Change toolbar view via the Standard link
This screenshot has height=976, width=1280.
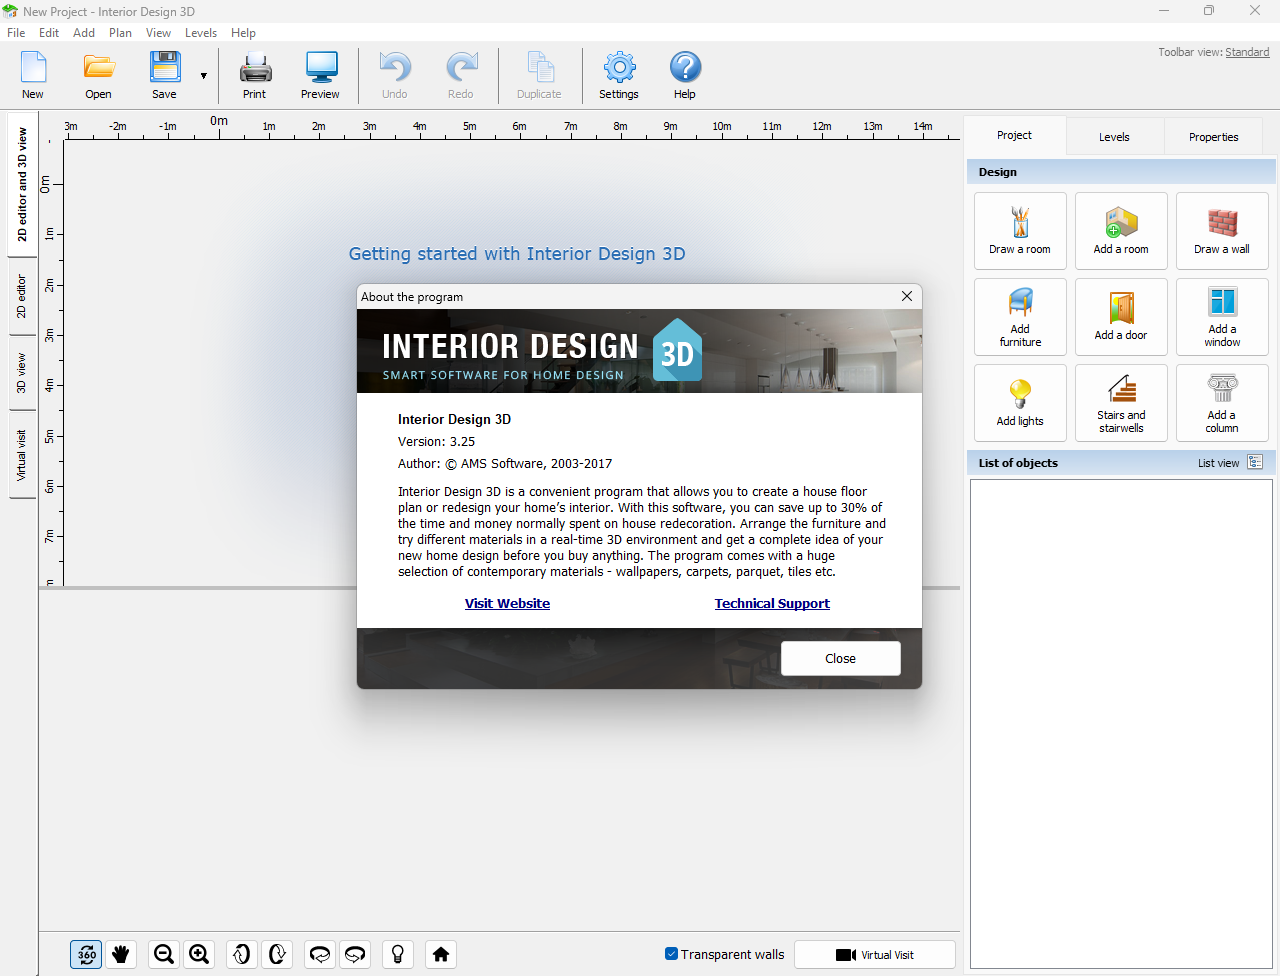click(x=1247, y=52)
